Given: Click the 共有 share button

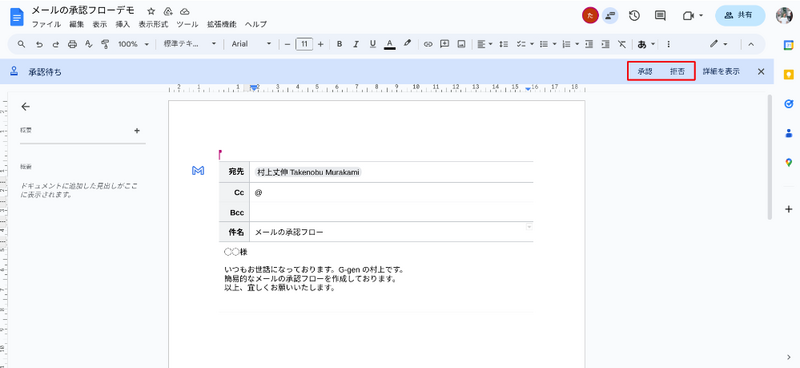Looking at the screenshot, I should (740, 16).
